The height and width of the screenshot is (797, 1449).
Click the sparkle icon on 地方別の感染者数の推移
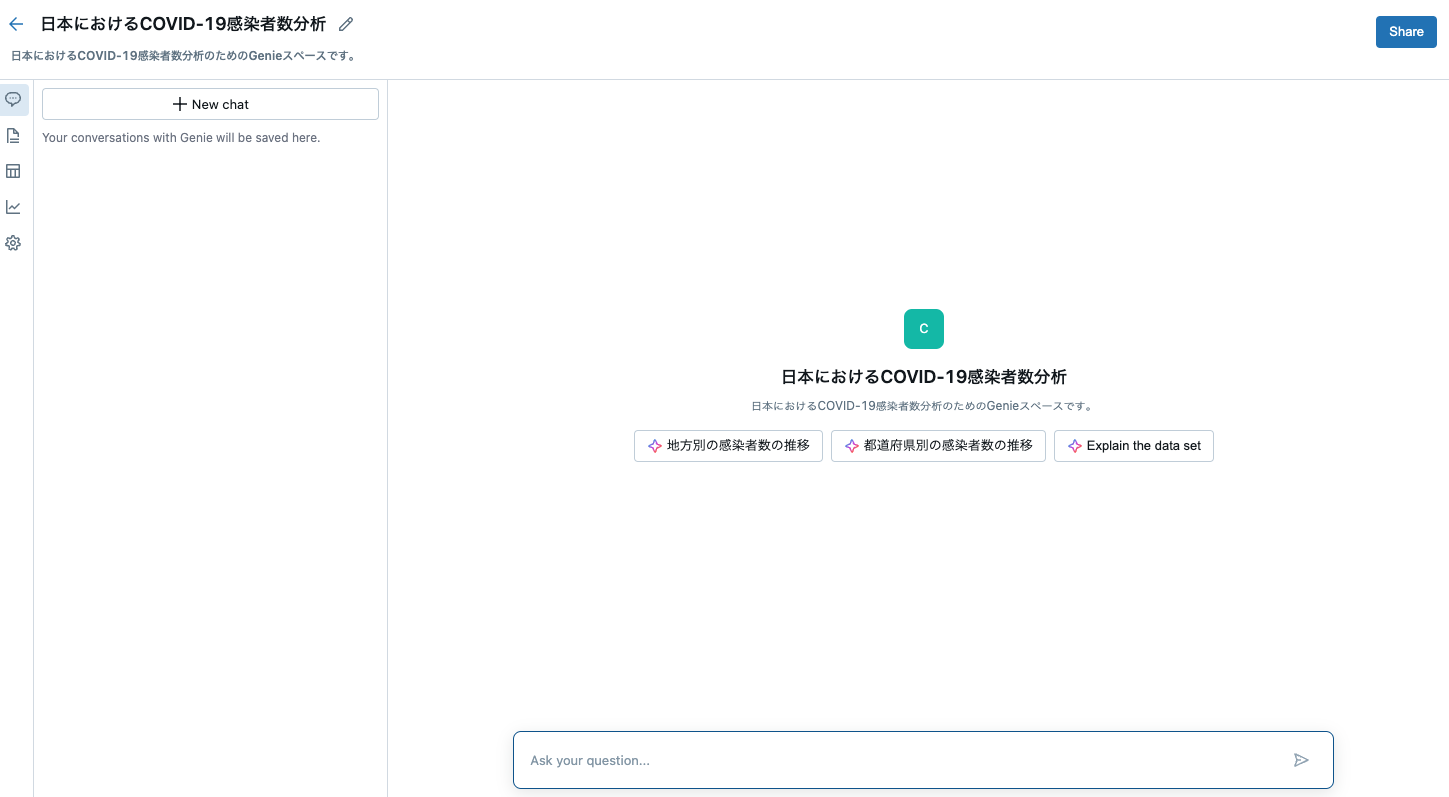tap(655, 445)
